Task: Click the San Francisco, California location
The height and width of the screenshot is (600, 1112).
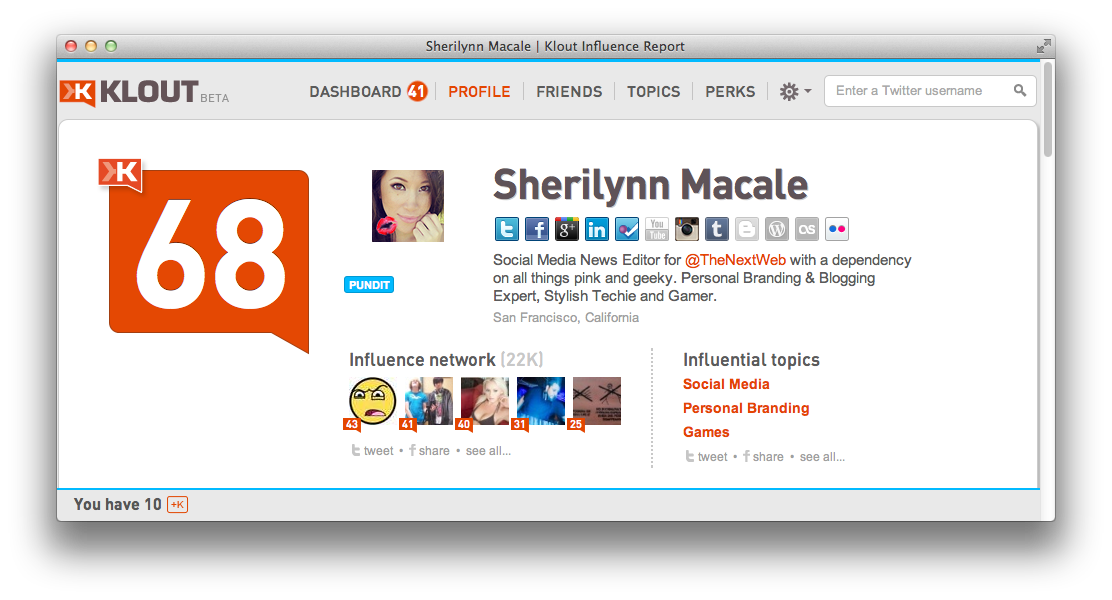Action: [x=566, y=318]
